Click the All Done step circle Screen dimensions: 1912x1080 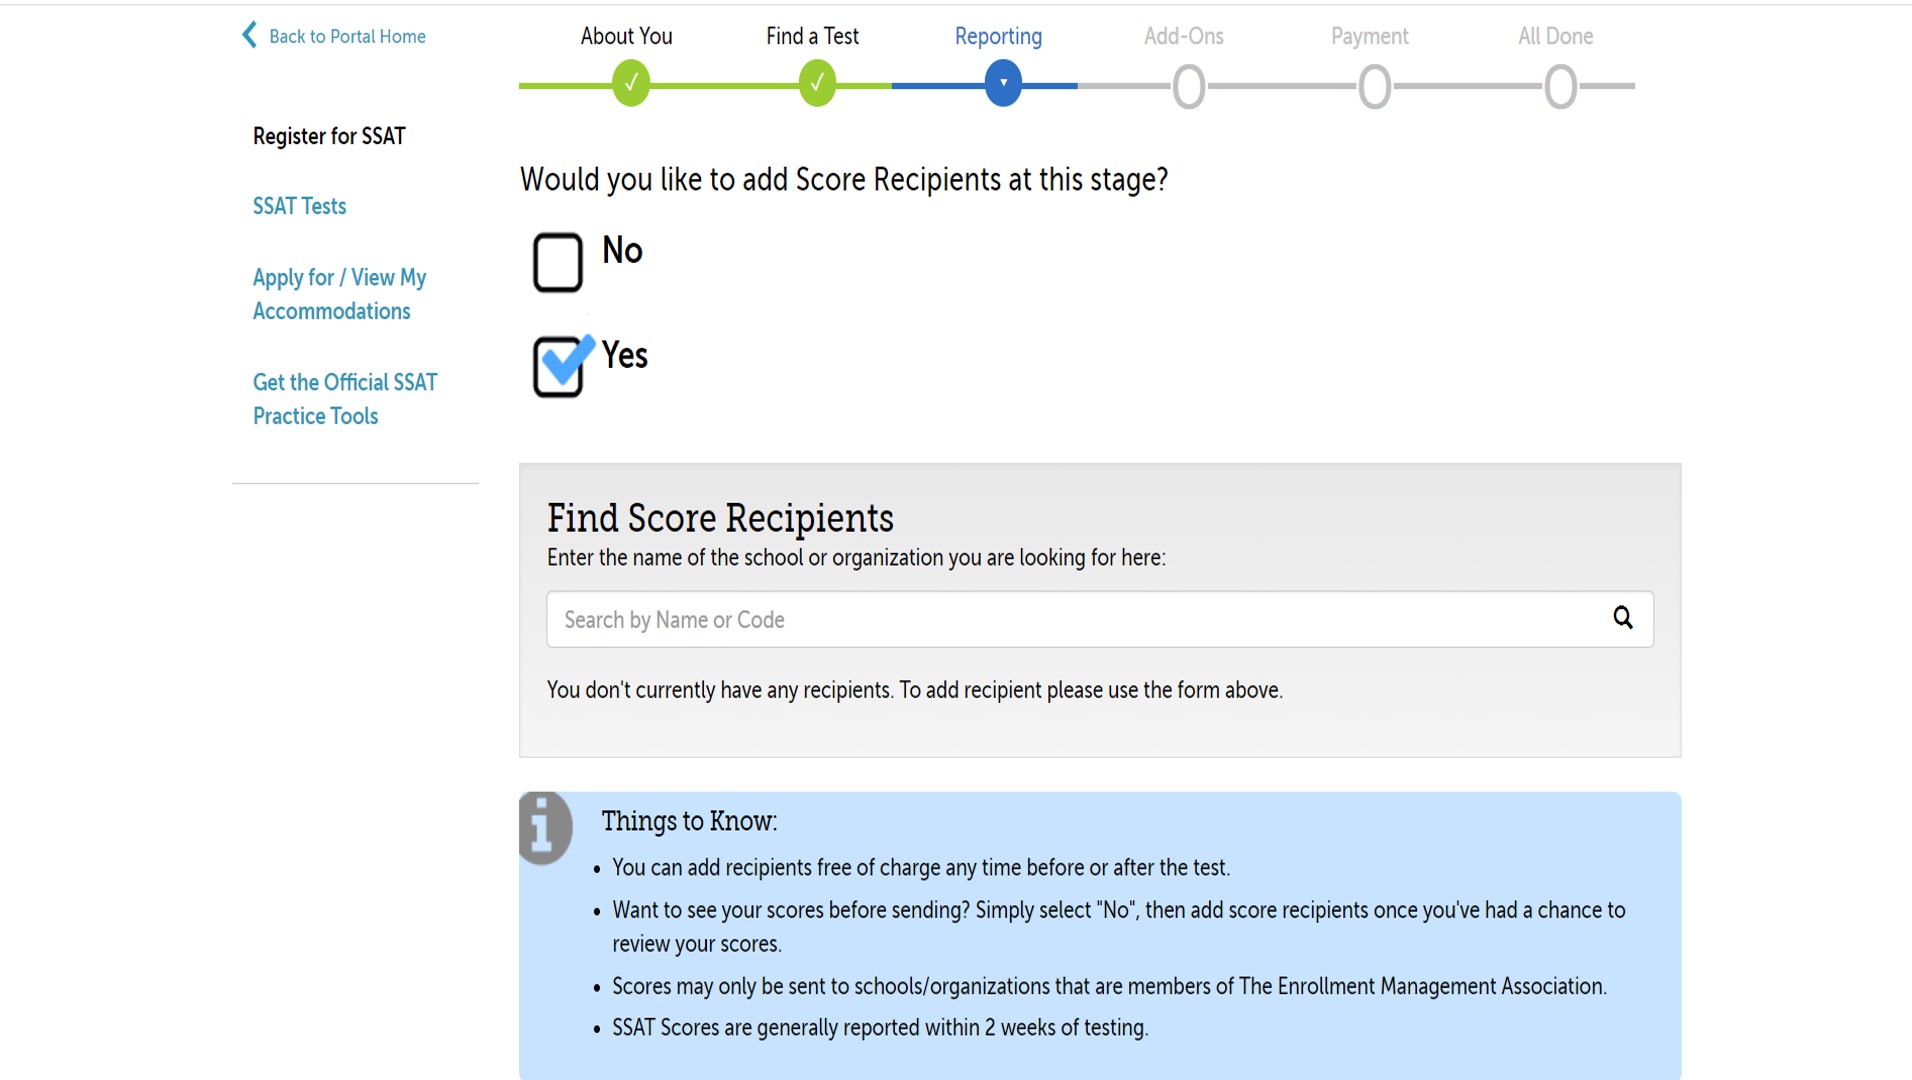[1560, 87]
